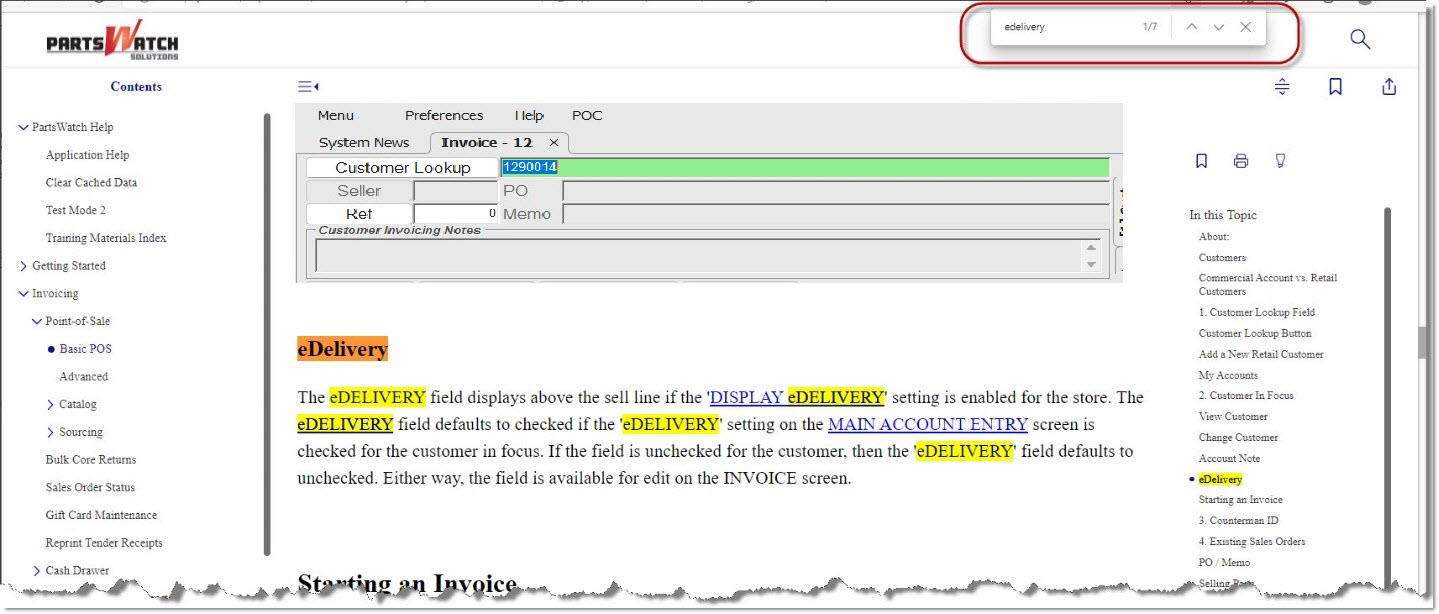This screenshot has width=1439, height=614.
Task: Select Bulk Core Returns in contents
Action: [x=90, y=460]
